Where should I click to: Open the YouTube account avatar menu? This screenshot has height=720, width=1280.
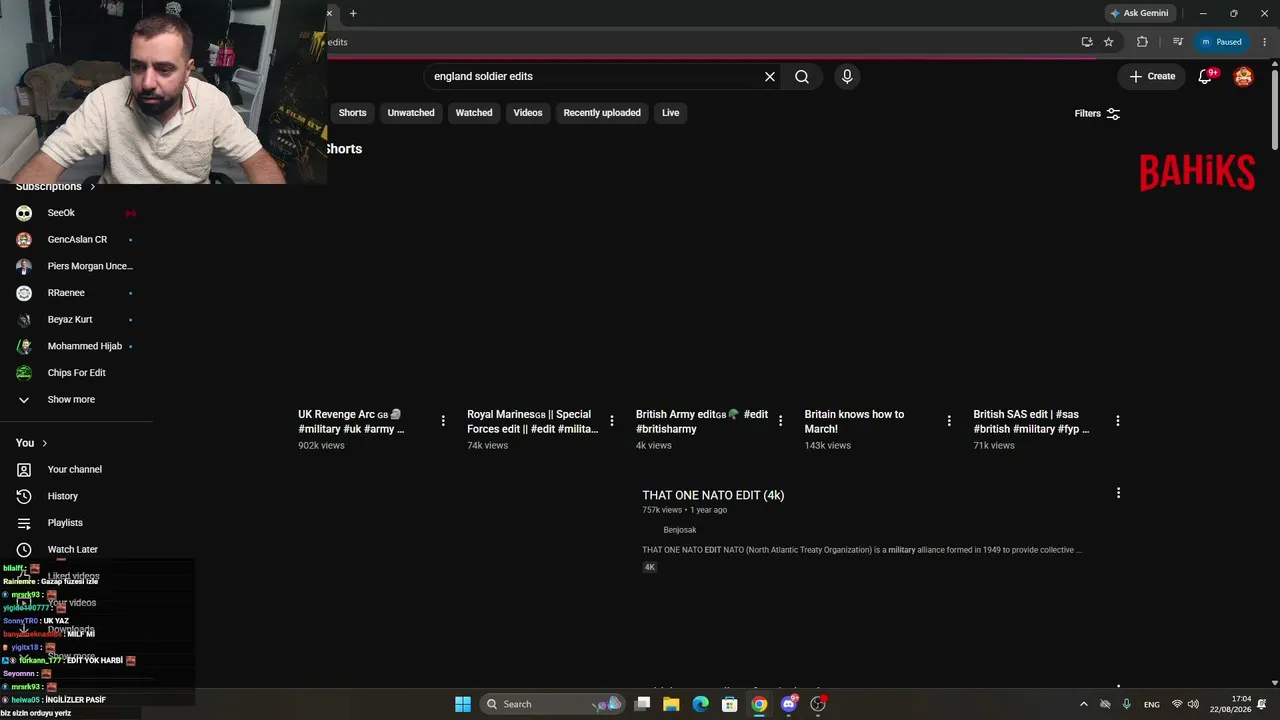(1243, 76)
